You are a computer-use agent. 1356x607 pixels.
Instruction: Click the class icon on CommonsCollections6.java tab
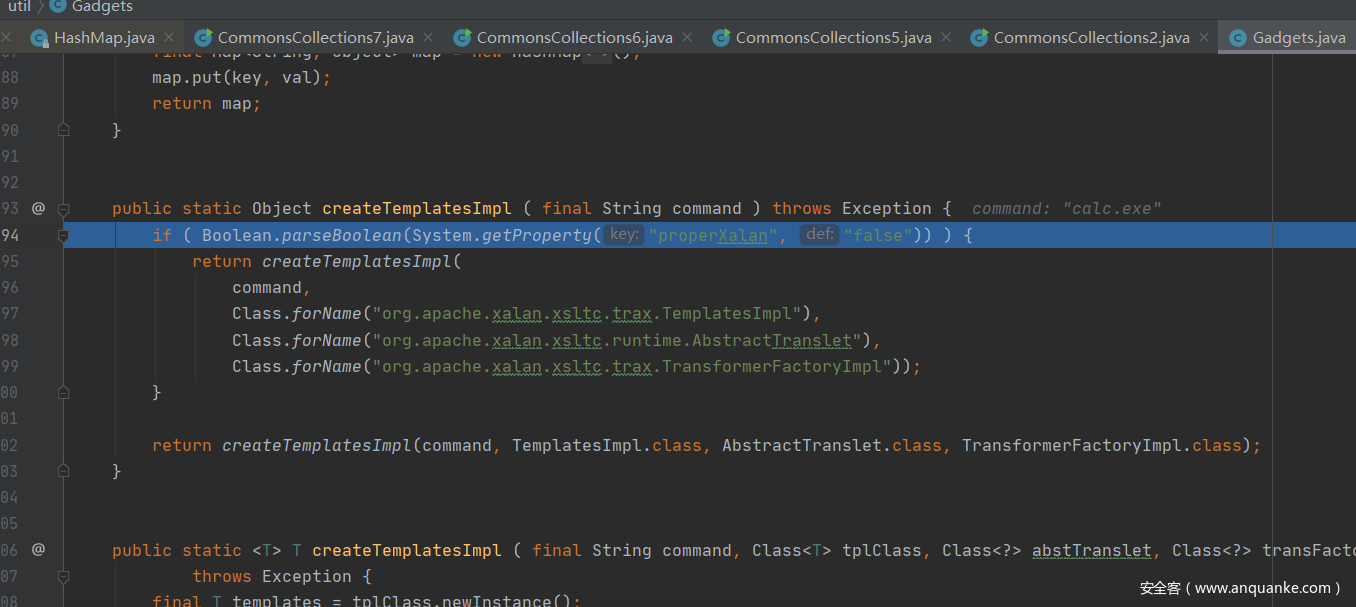click(x=462, y=38)
